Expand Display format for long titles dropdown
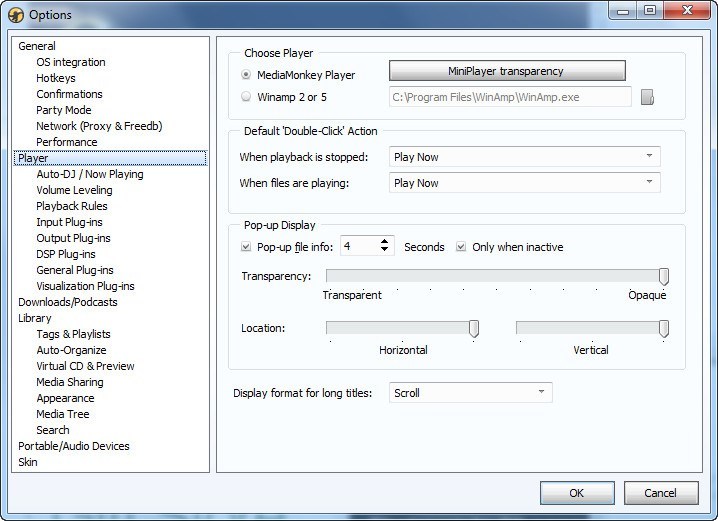Screen dimensions: 718x521 (470, 393)
